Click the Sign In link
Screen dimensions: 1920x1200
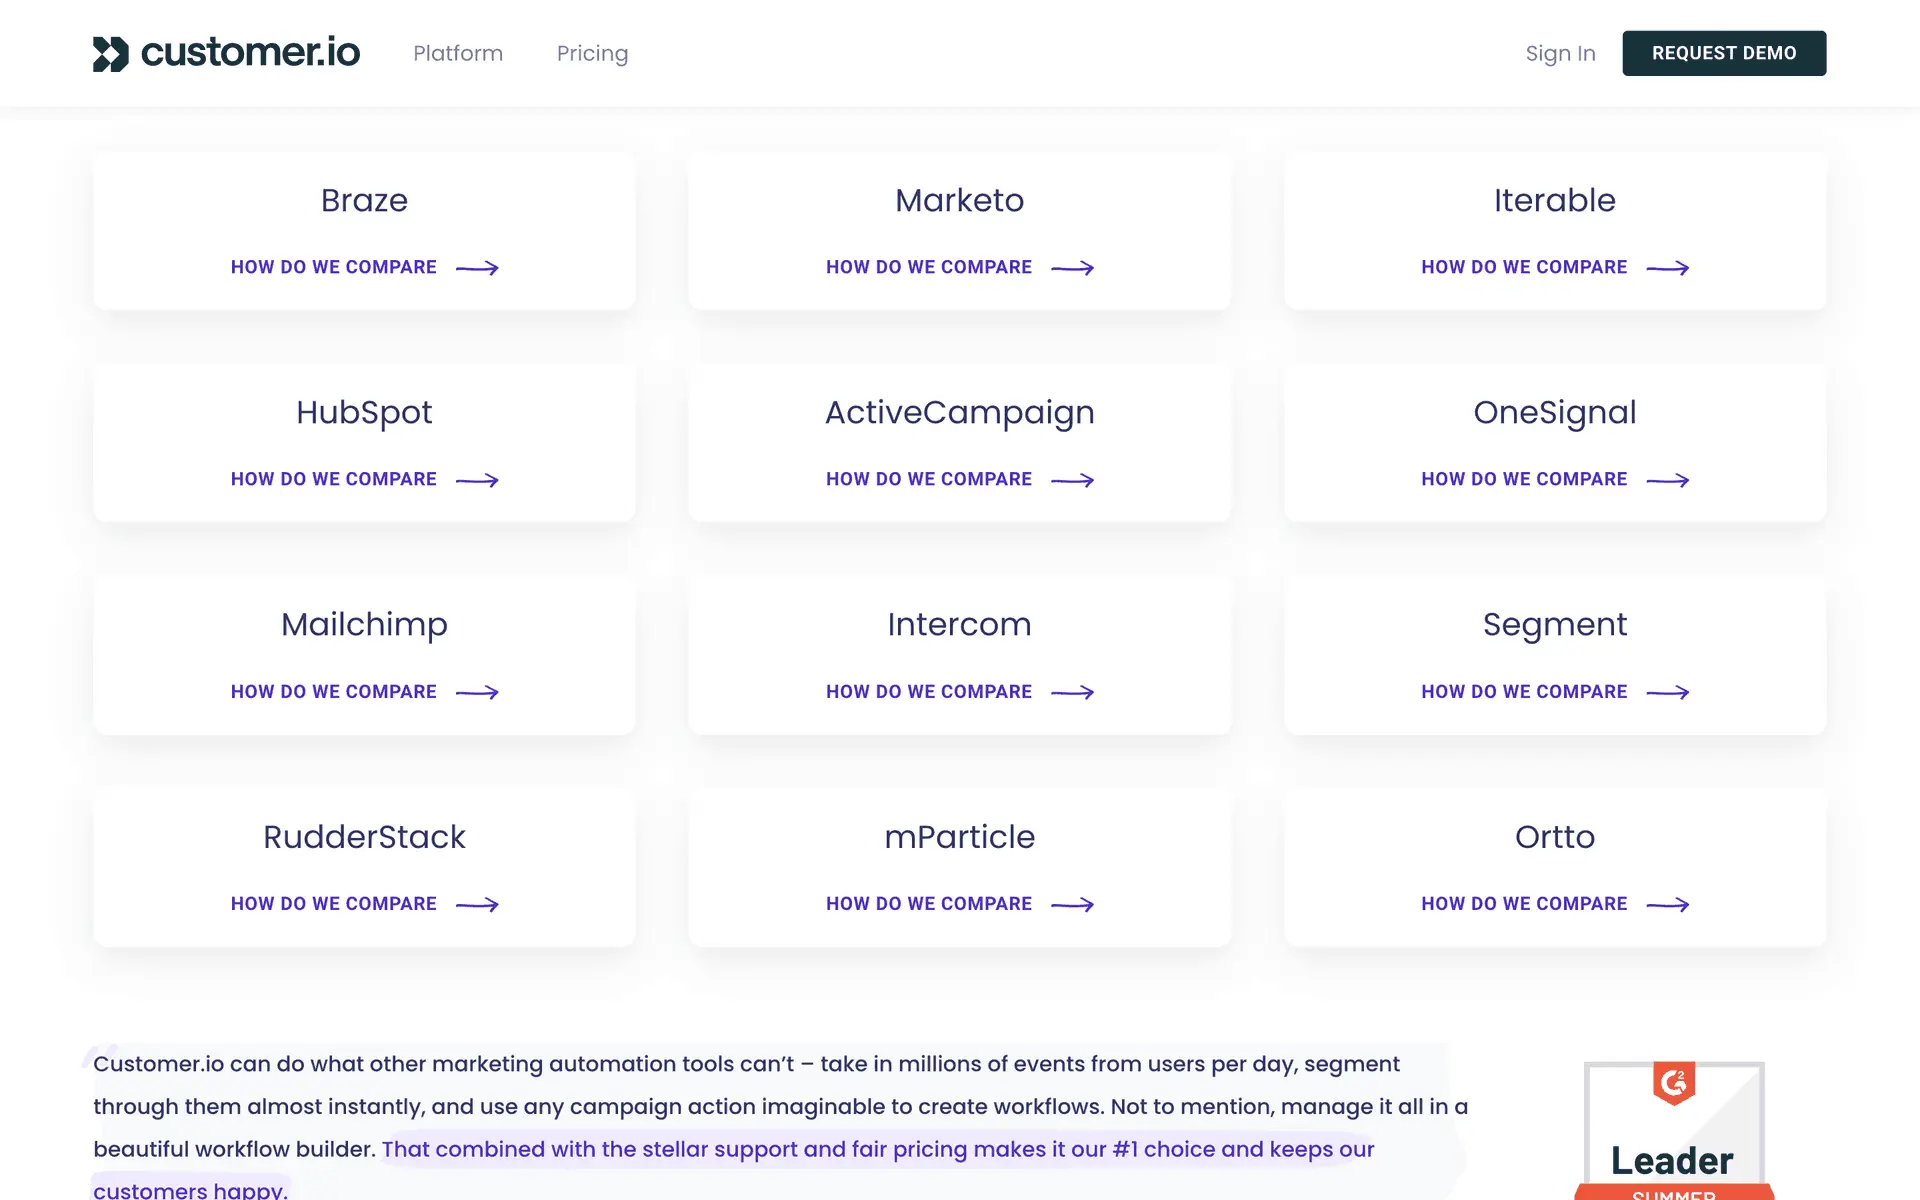click(x=1560, y=54)
